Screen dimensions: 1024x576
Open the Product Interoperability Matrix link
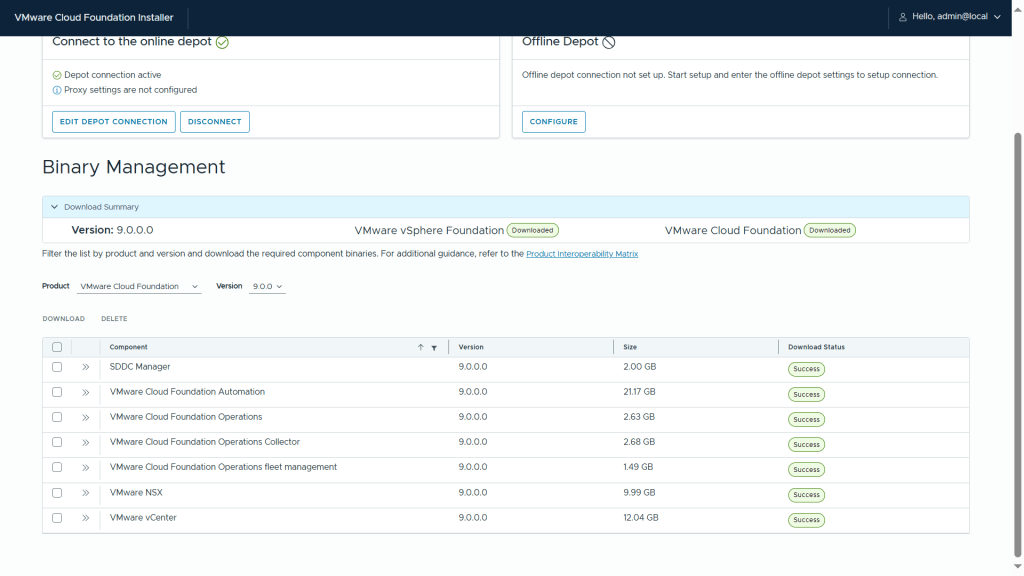[x=581, y=254]
